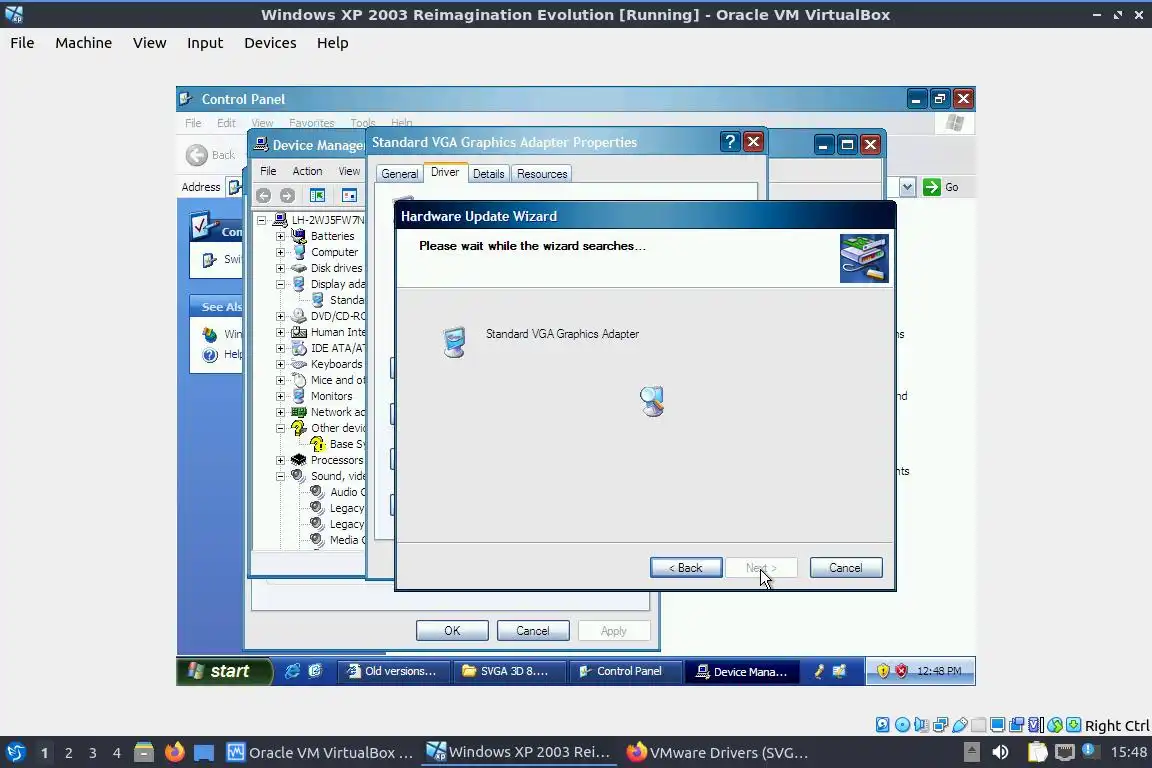
Task: Switch to Oracle VM VirtualBox Manager taskbar entry
Action: [x=320, y=752]
